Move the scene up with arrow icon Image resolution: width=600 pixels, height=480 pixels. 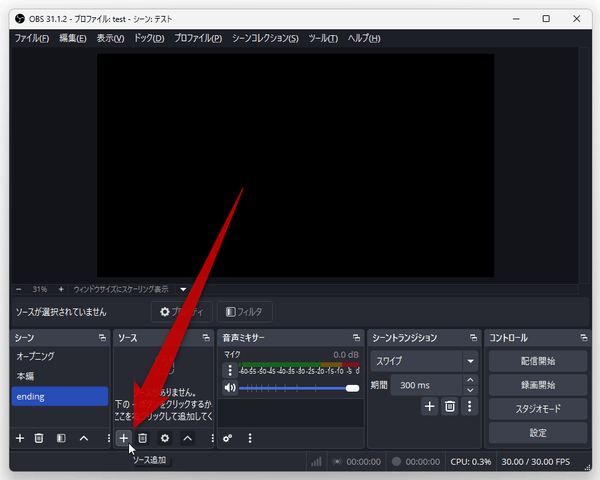[x=84, y=438]
